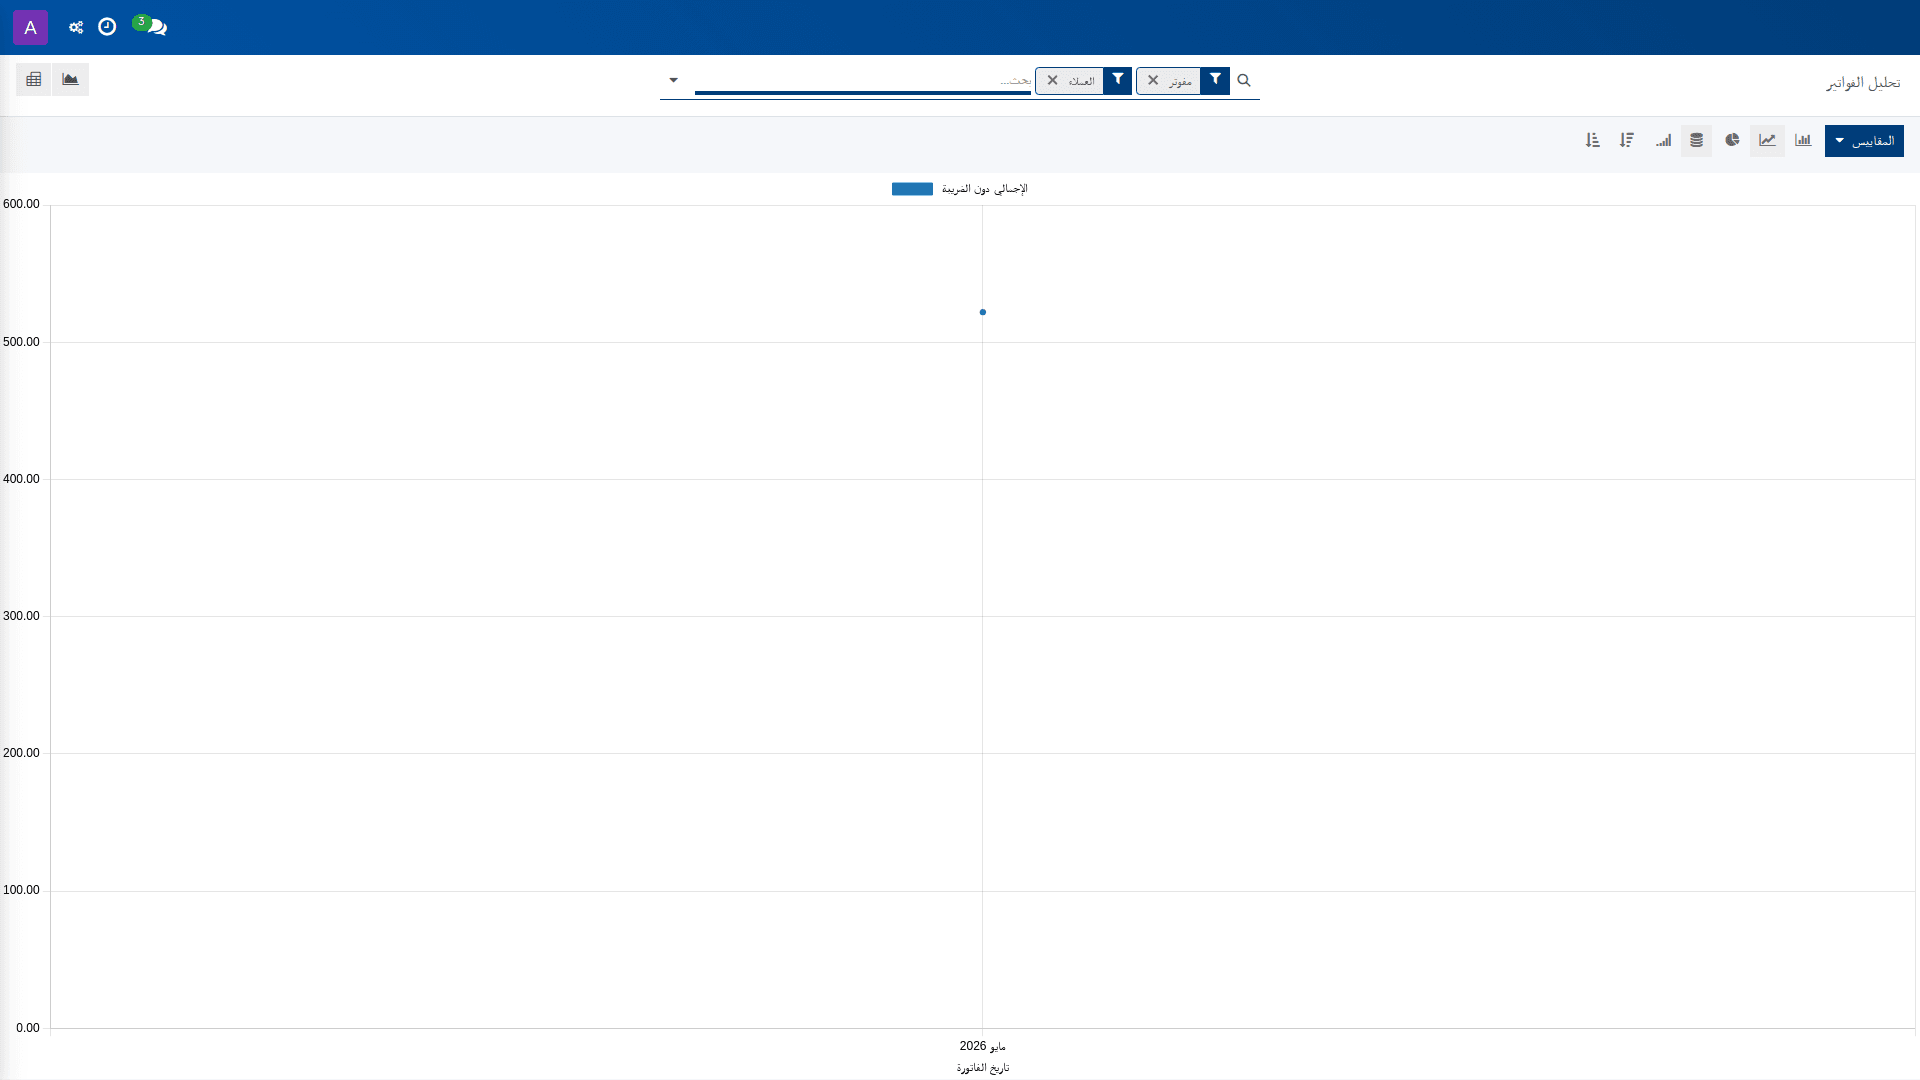1920x1080 pixels.
Task: Switch to pivot table view
Action: 34,79
